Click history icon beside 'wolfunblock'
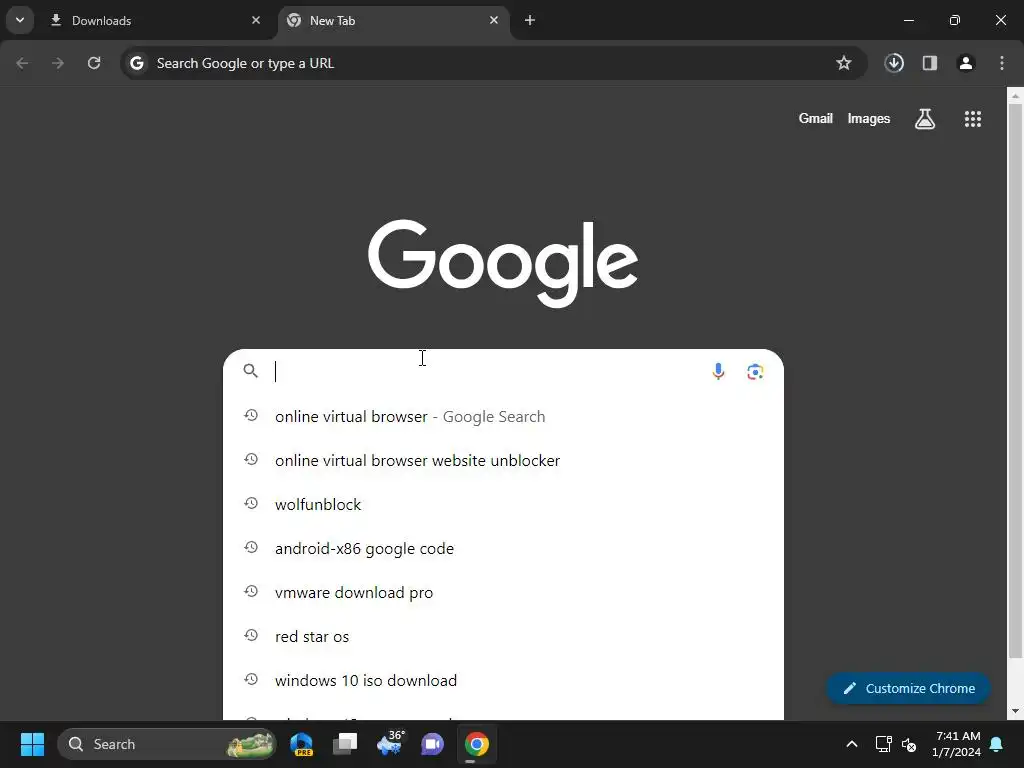 [x=251, y=504]
